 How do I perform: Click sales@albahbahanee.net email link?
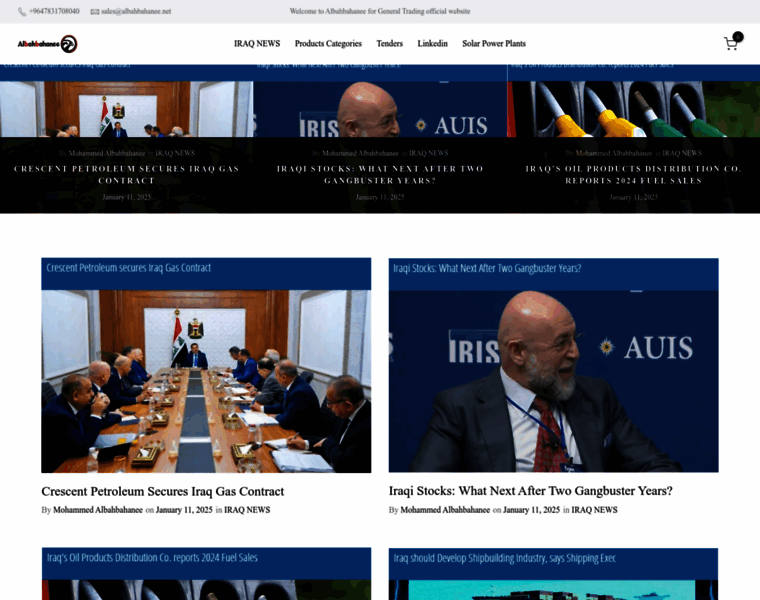[x=136, y=11]
